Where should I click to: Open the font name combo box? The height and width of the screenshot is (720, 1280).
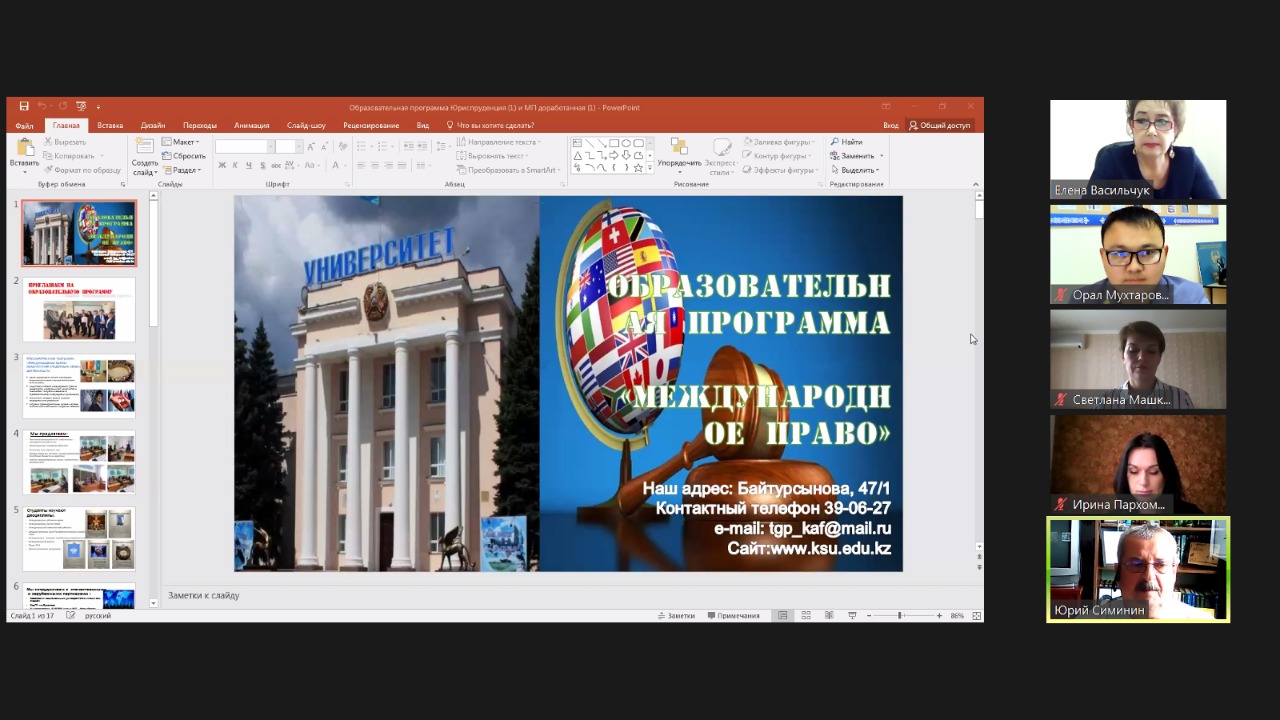(x=244, y=147)
